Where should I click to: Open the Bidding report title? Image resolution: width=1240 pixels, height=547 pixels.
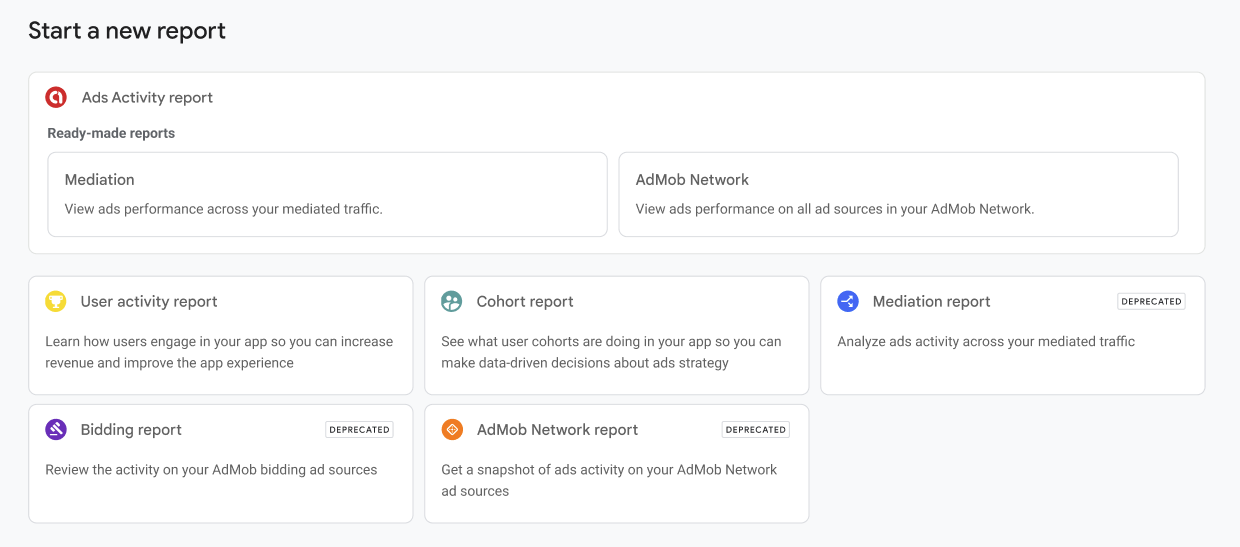pyautogui.click(x=131, y=429)
